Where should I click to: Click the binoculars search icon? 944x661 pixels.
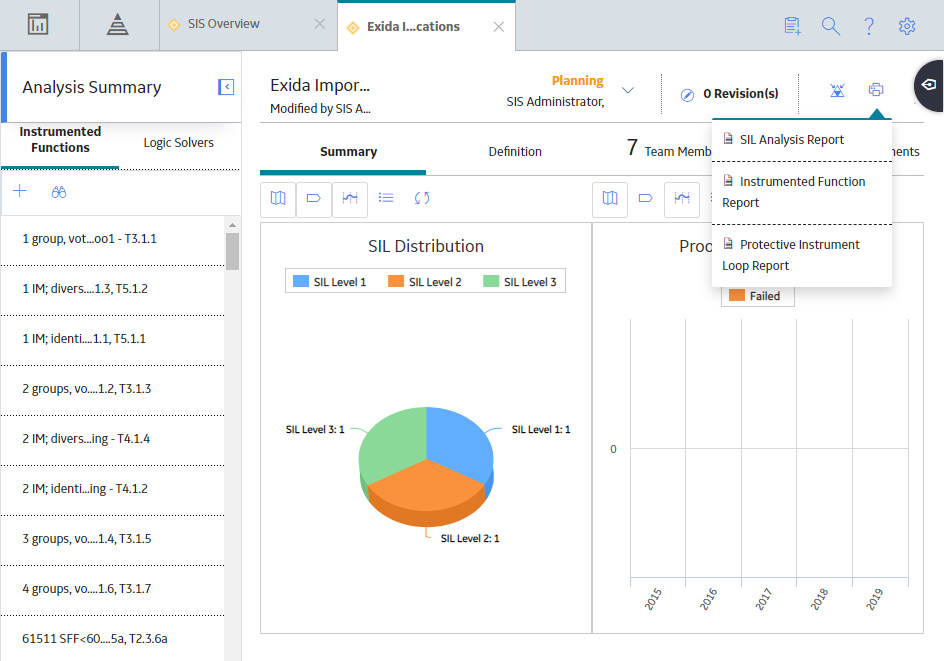pyautogui.click(x=58, y=192)
